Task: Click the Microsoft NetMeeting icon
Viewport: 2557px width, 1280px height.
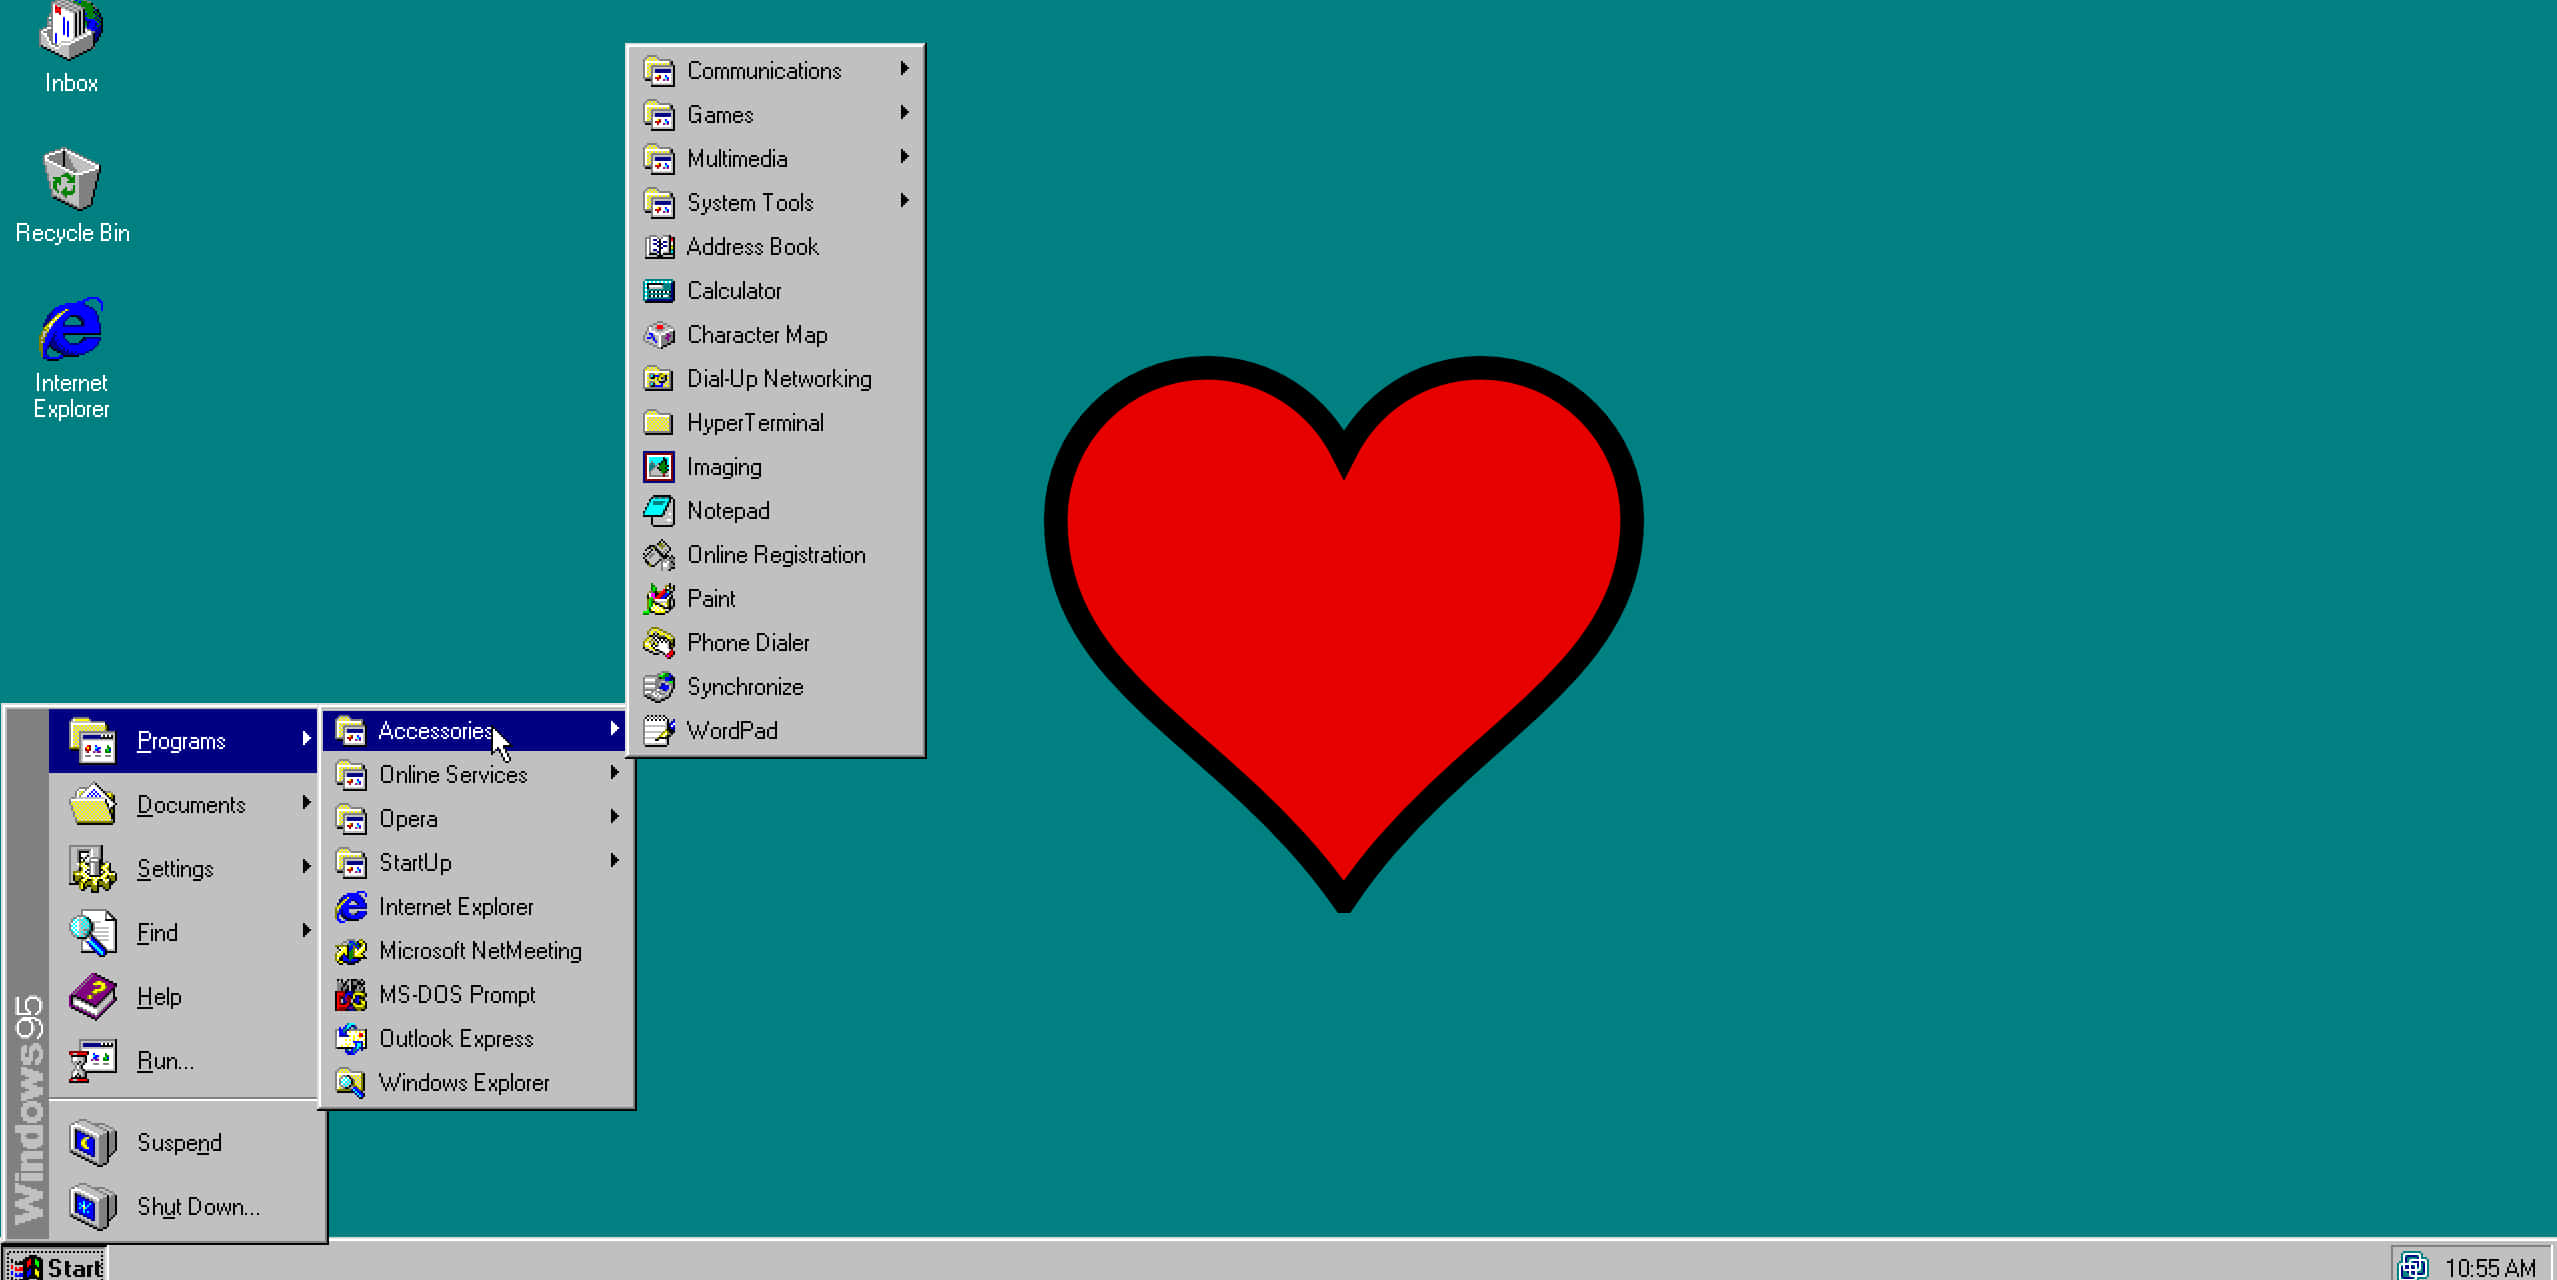Action: (351, 951)
